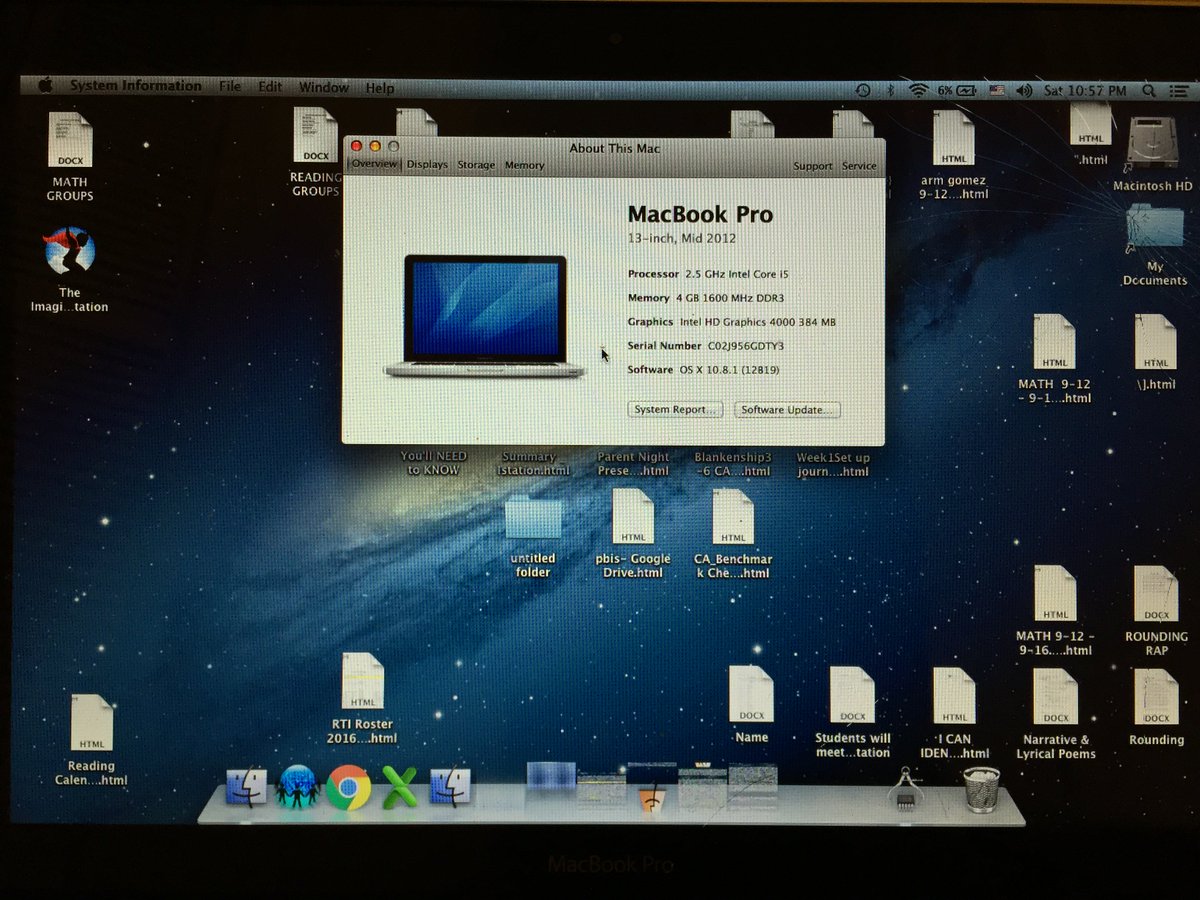Select Macintosh HD drive icon on desktop
The width and height of the screenshot is (1200, 900).
point(1152,143)
